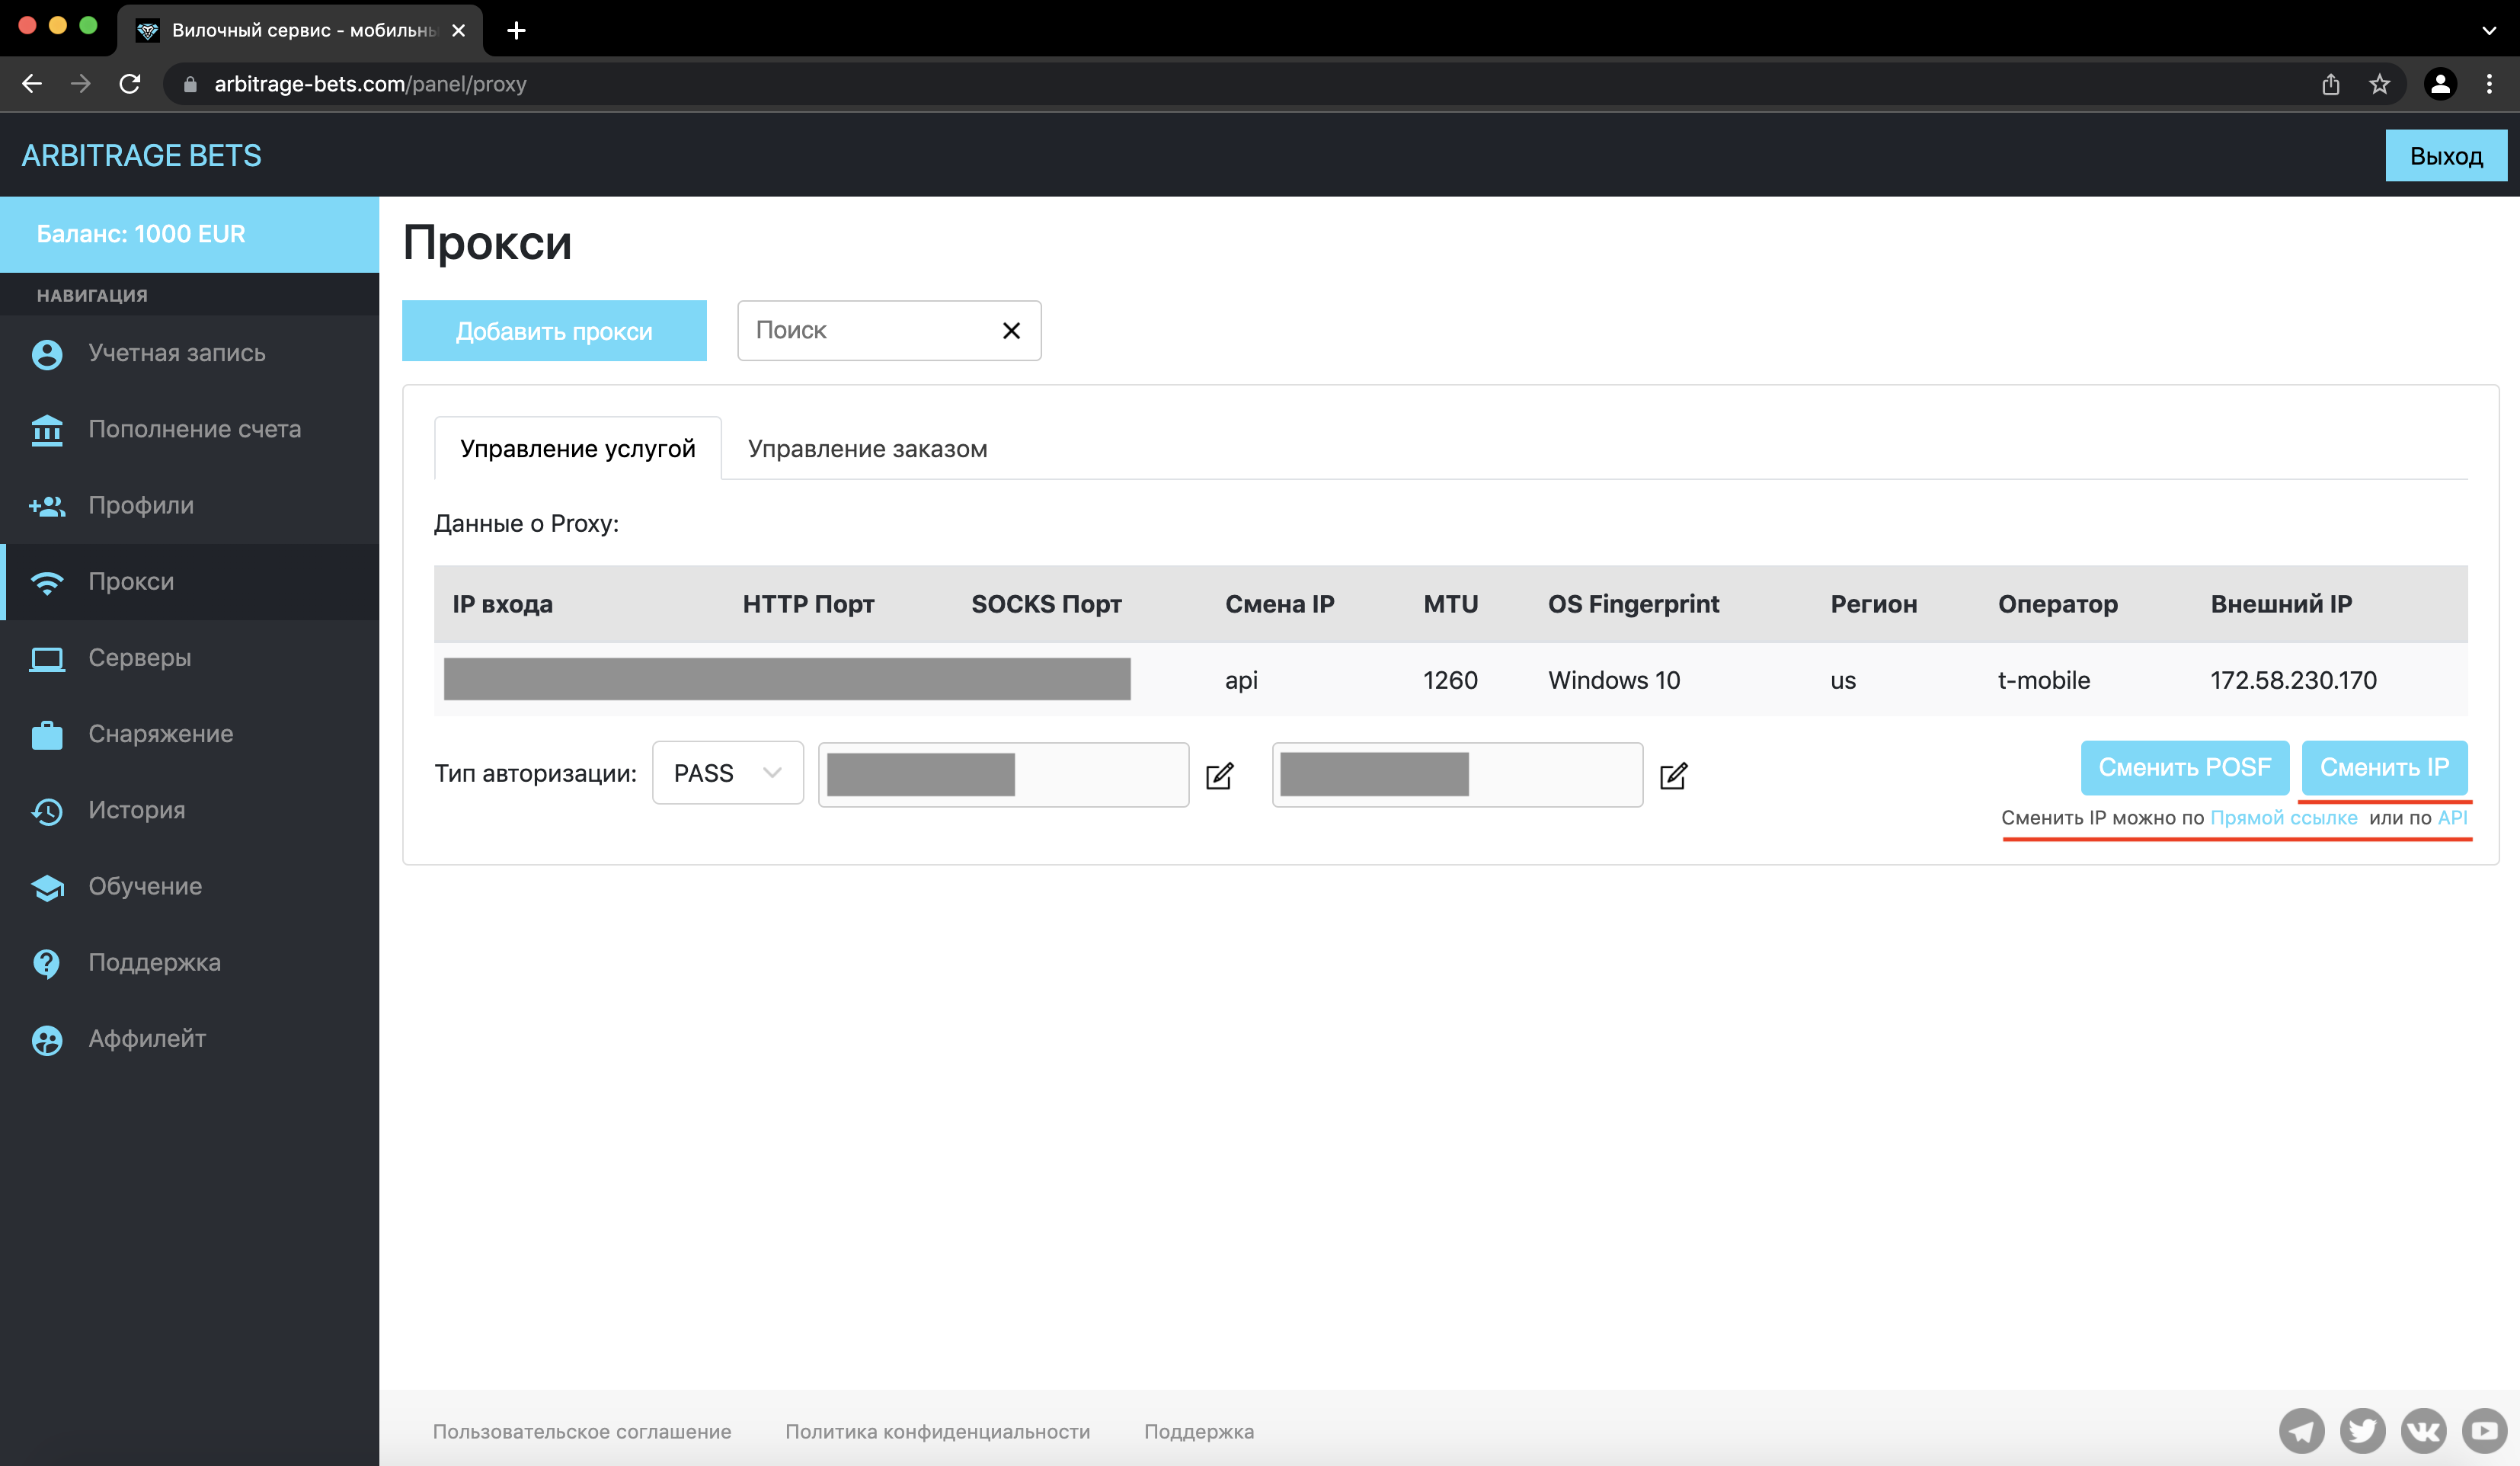Open the История sidebar item
The height and width of the screenshot is (1466, 2520).
click(136, 810)
